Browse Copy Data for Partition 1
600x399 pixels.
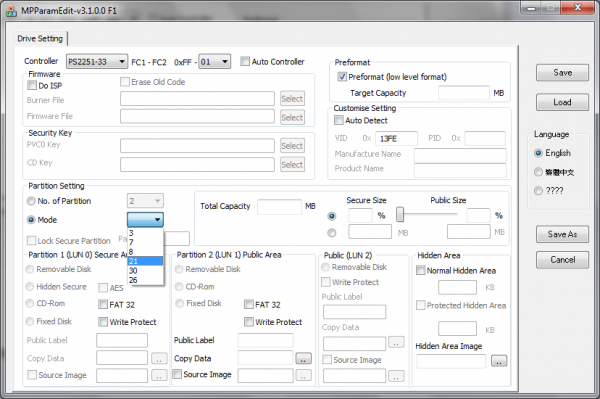point(159,359)
